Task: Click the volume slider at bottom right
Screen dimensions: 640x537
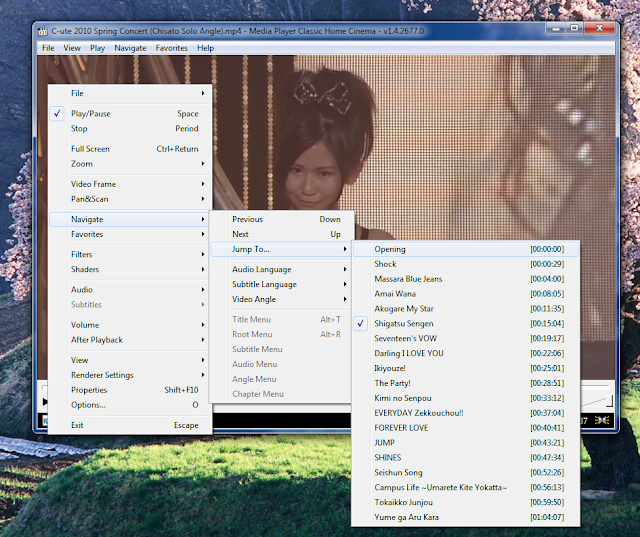Action: [x=597, y=402]
